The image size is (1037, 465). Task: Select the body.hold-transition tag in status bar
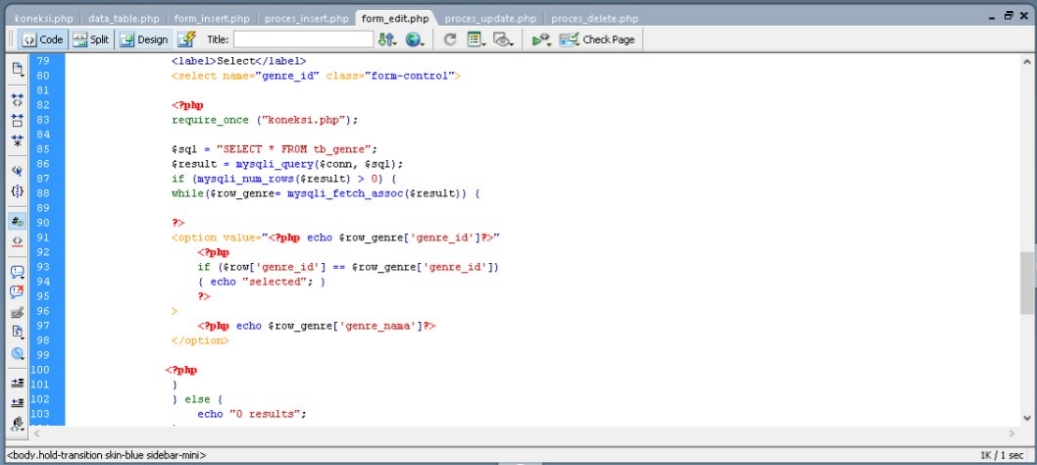(106, 456)
